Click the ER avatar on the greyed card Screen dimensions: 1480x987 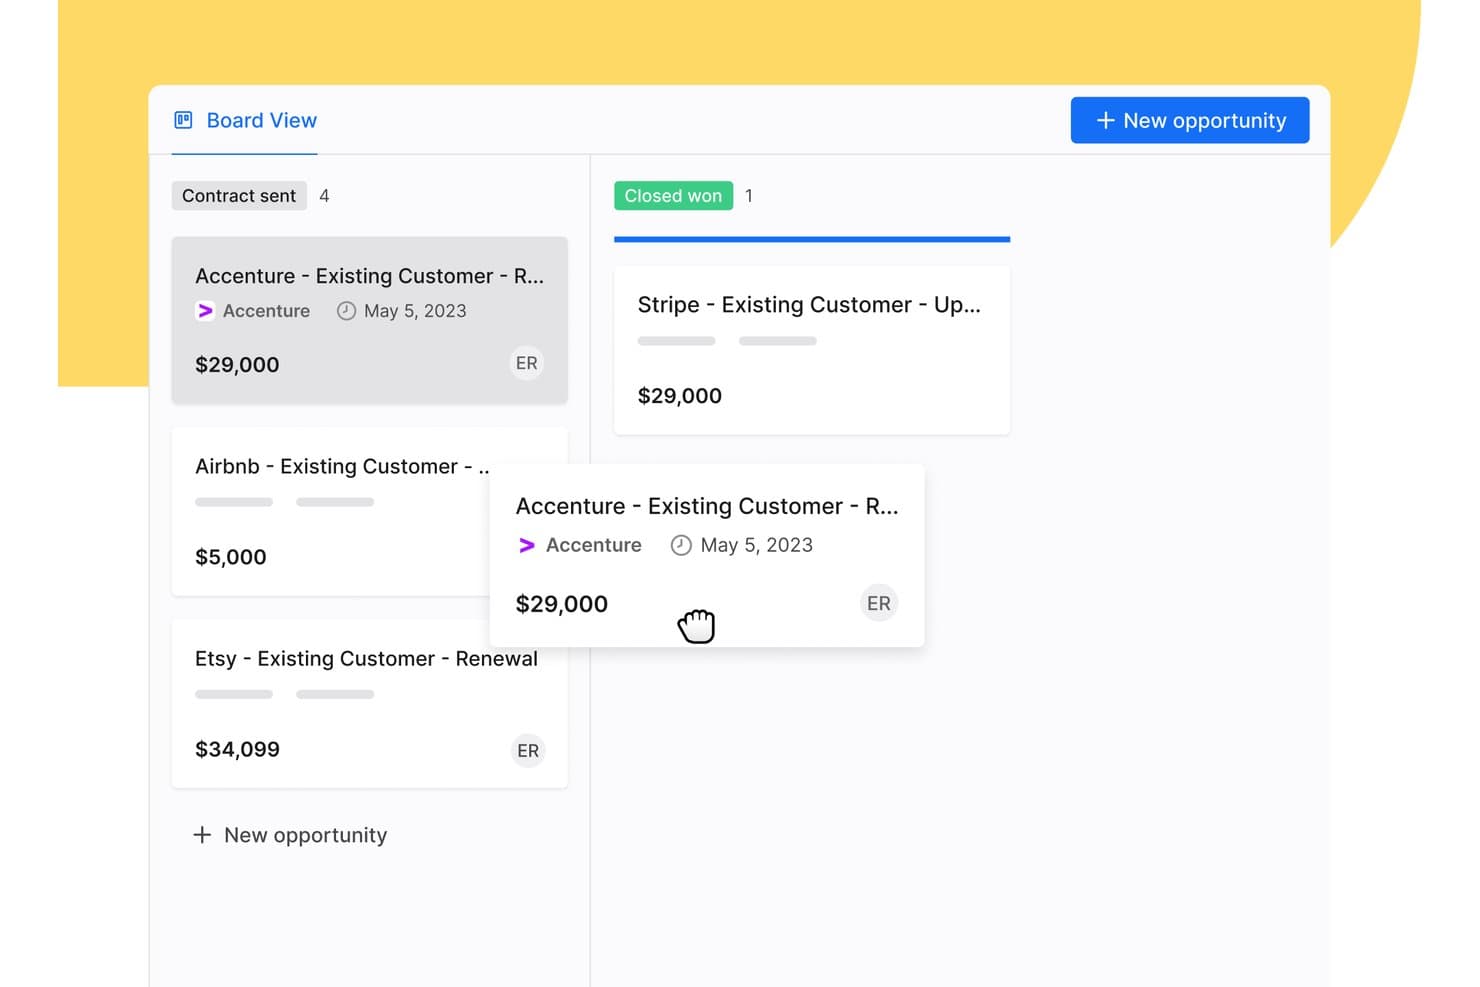click(x=527, y=363)
